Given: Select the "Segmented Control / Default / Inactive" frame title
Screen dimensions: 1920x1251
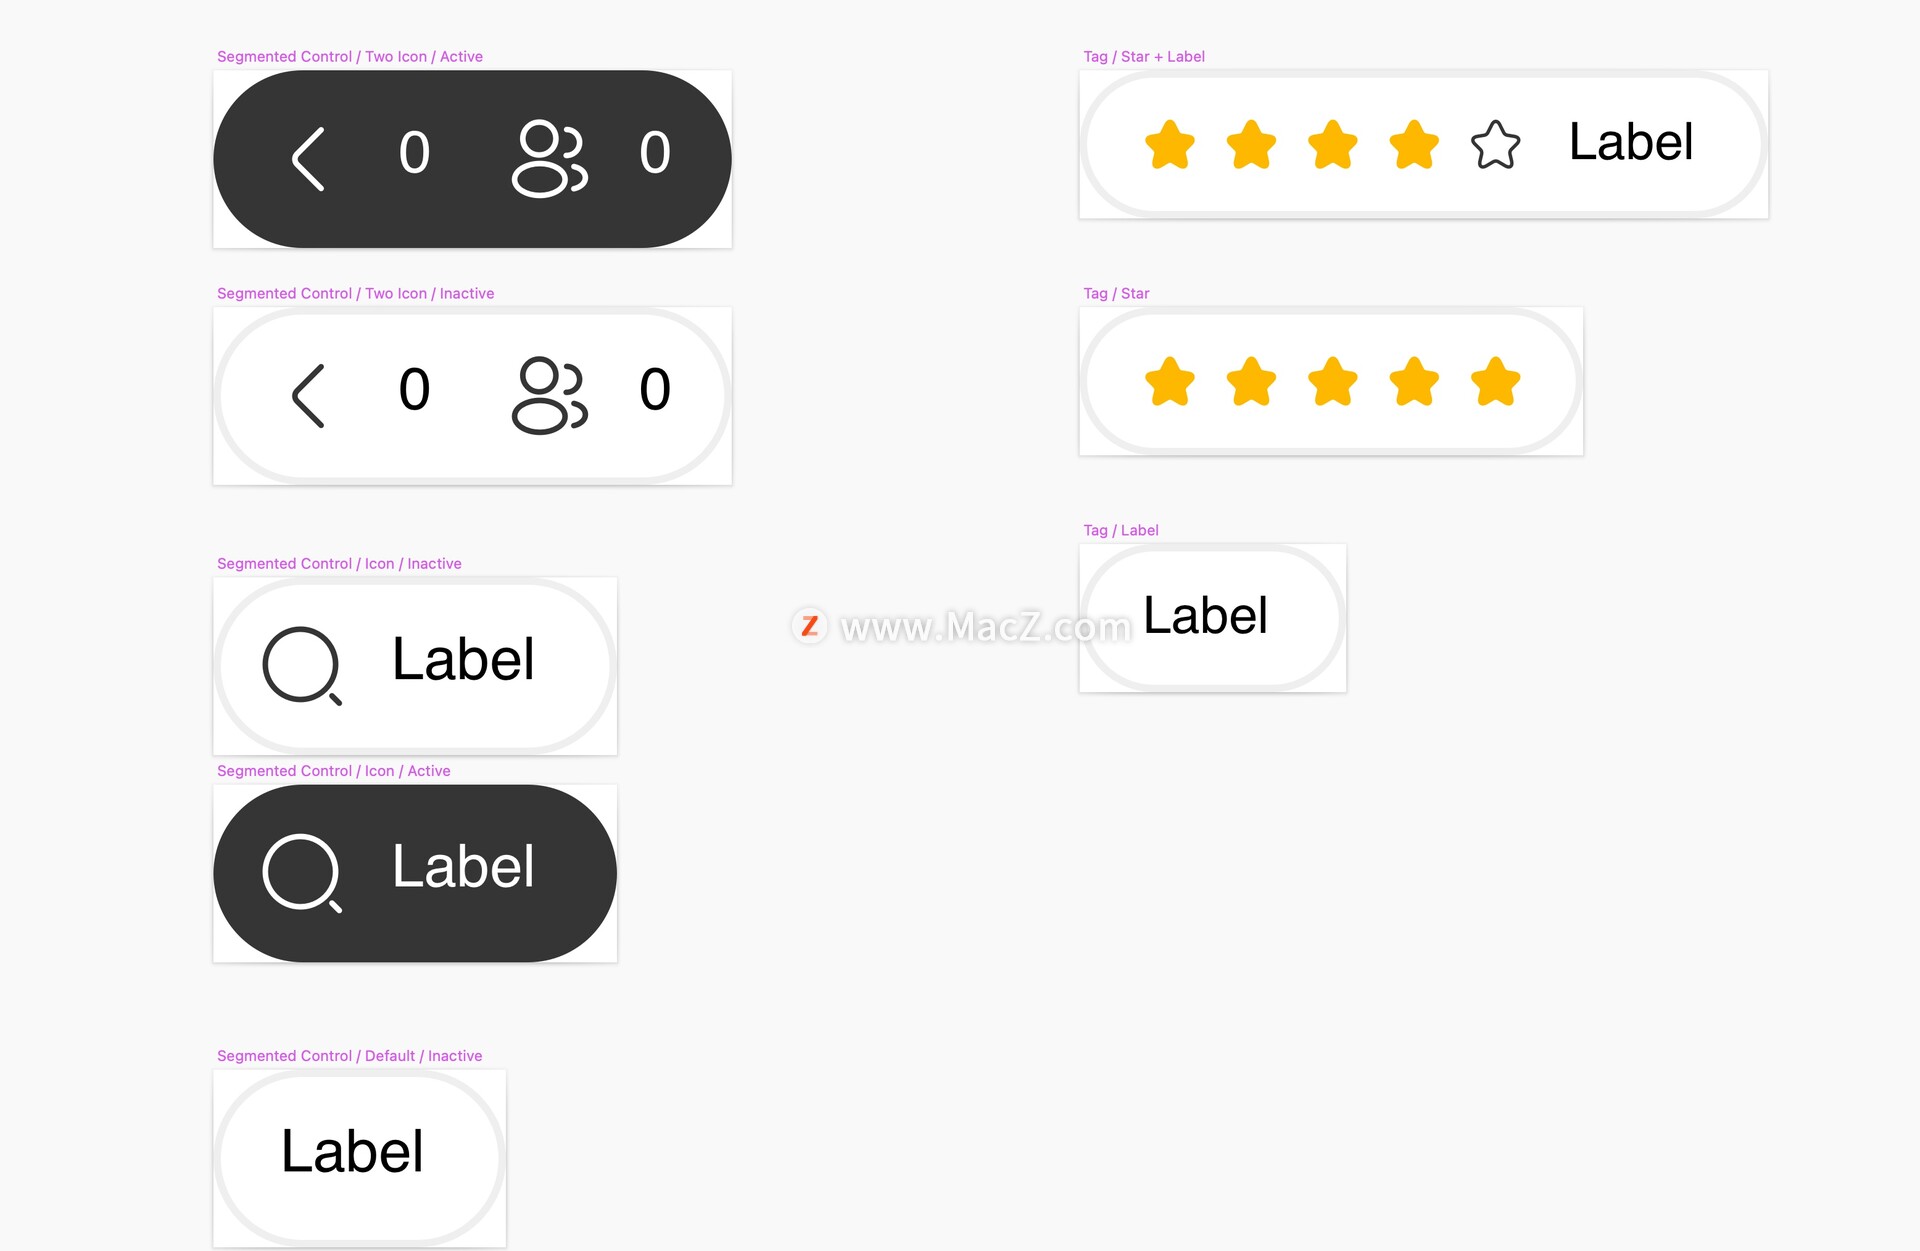Looking at the screenshot, I should (349, 1056).
